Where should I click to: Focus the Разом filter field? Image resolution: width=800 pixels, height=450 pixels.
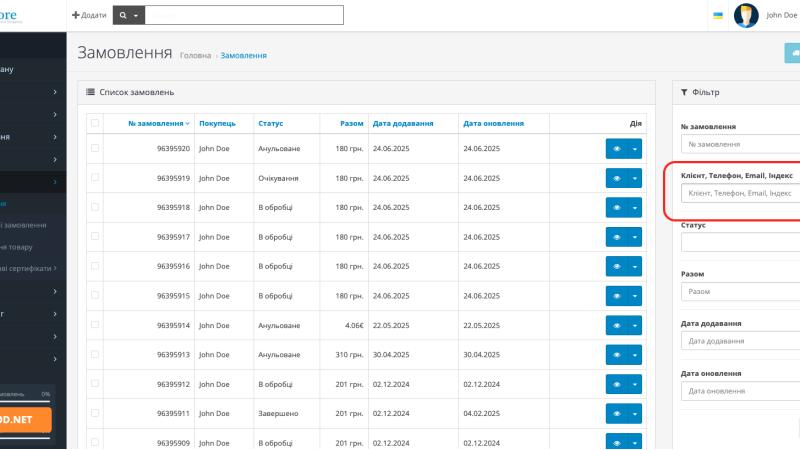(740, 292)
